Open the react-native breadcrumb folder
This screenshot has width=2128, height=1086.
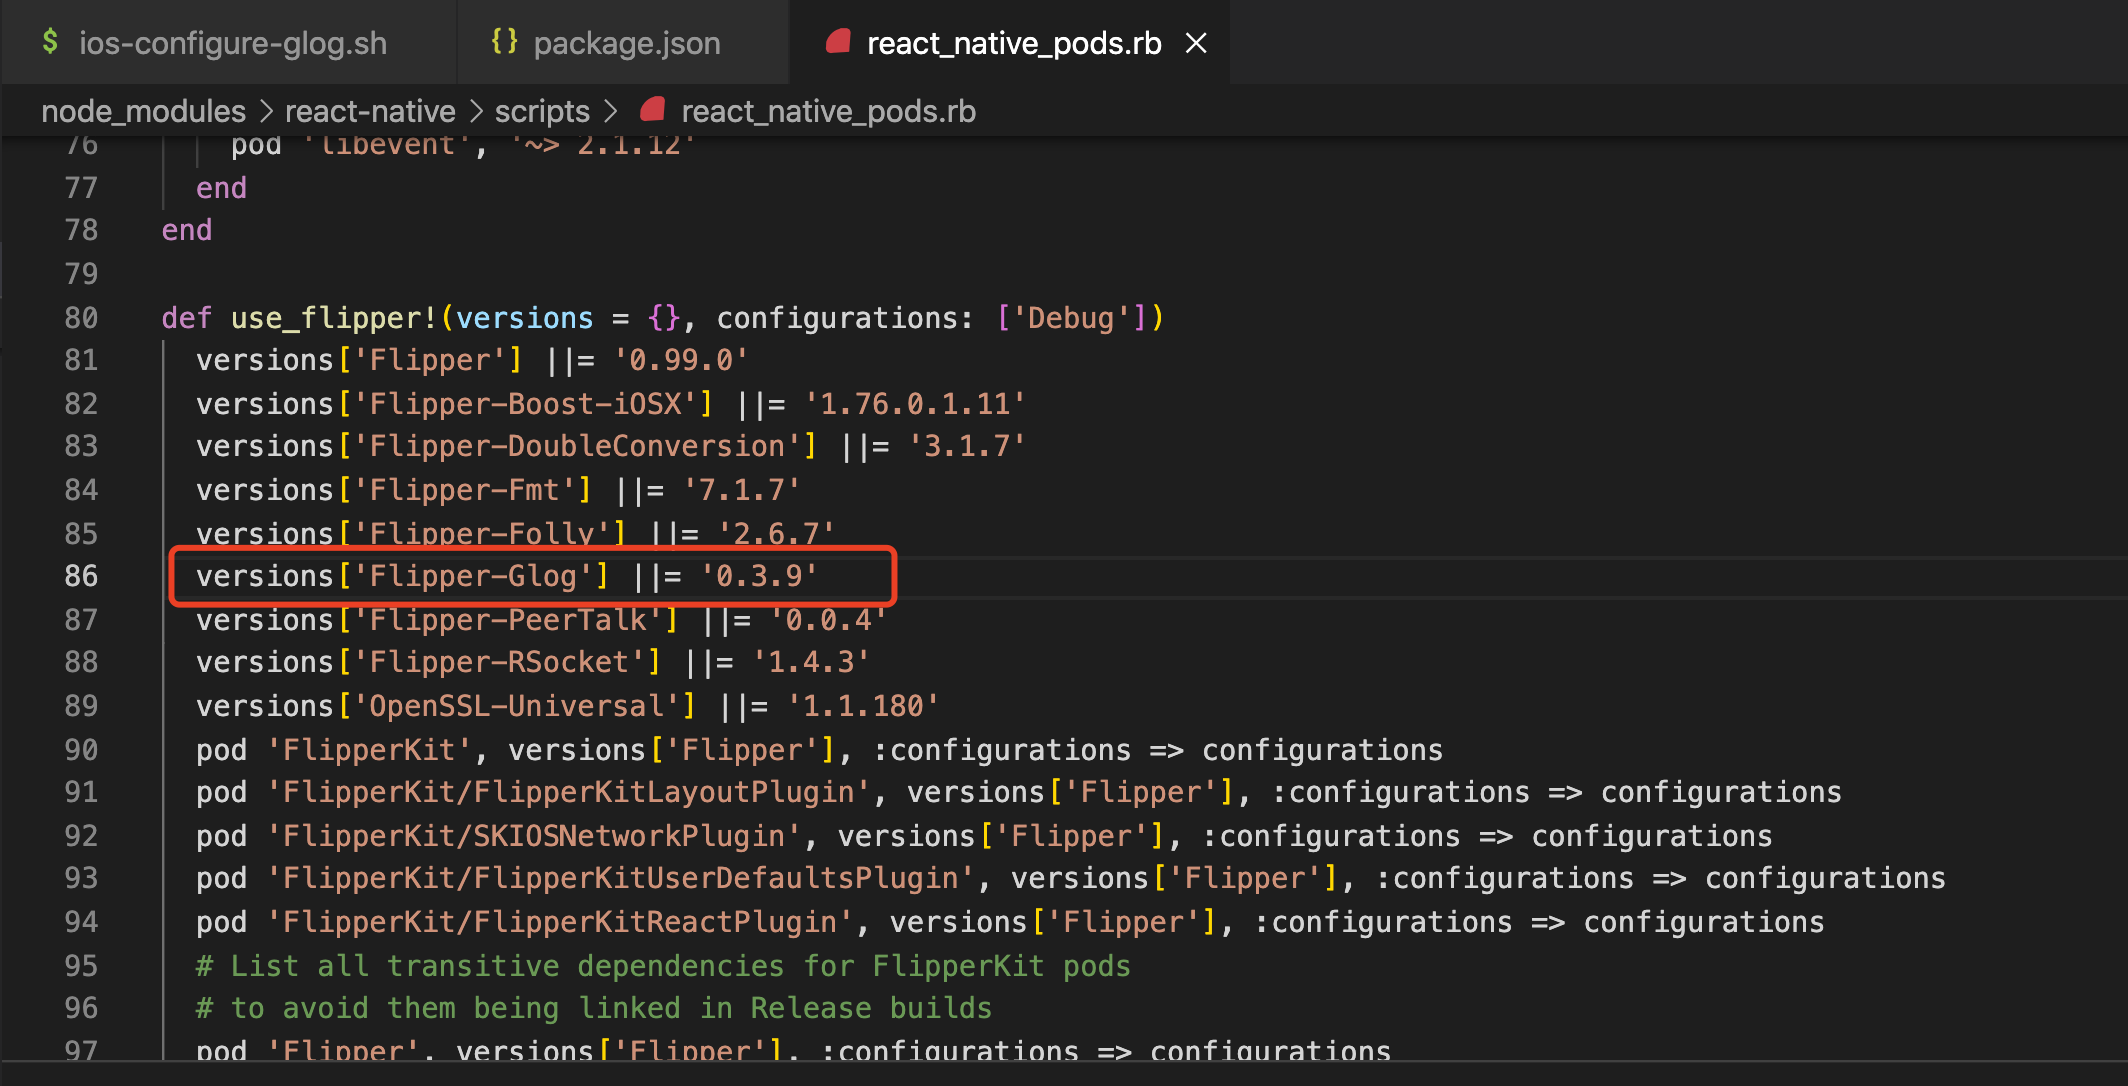pyautogui.click(x=370, y=111)
